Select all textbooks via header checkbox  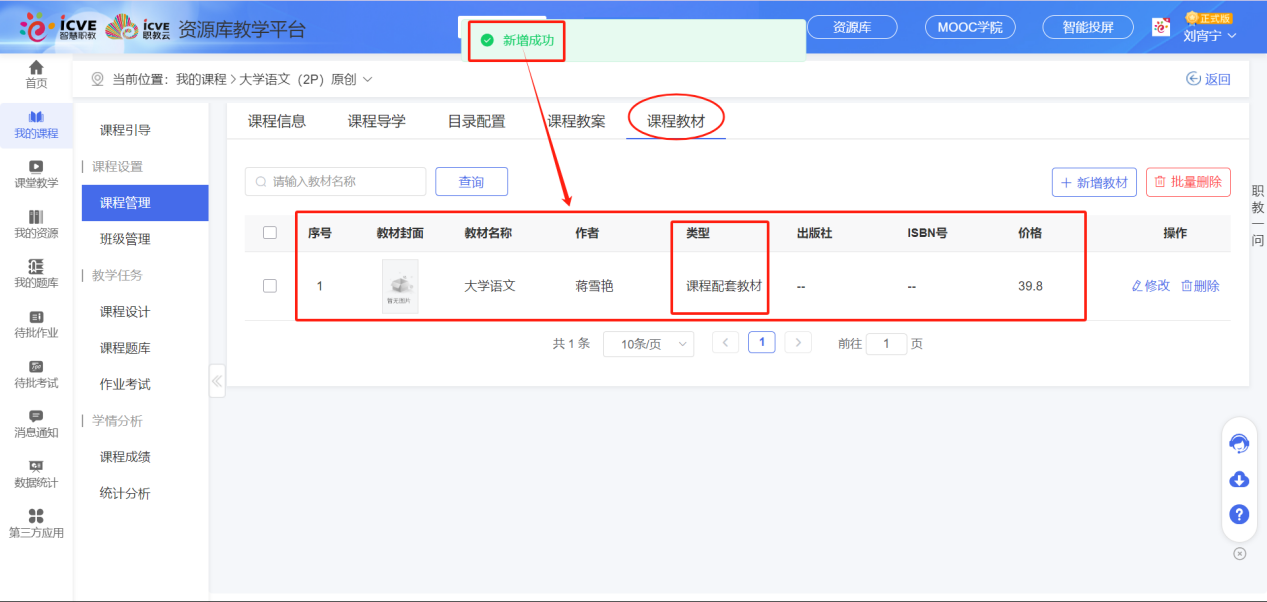269,231
